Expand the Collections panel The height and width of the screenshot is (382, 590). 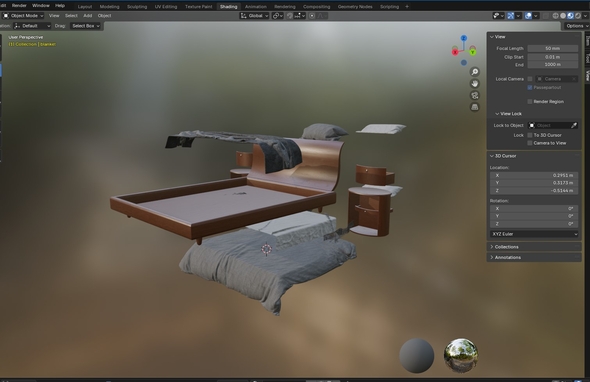coord(534,247)
